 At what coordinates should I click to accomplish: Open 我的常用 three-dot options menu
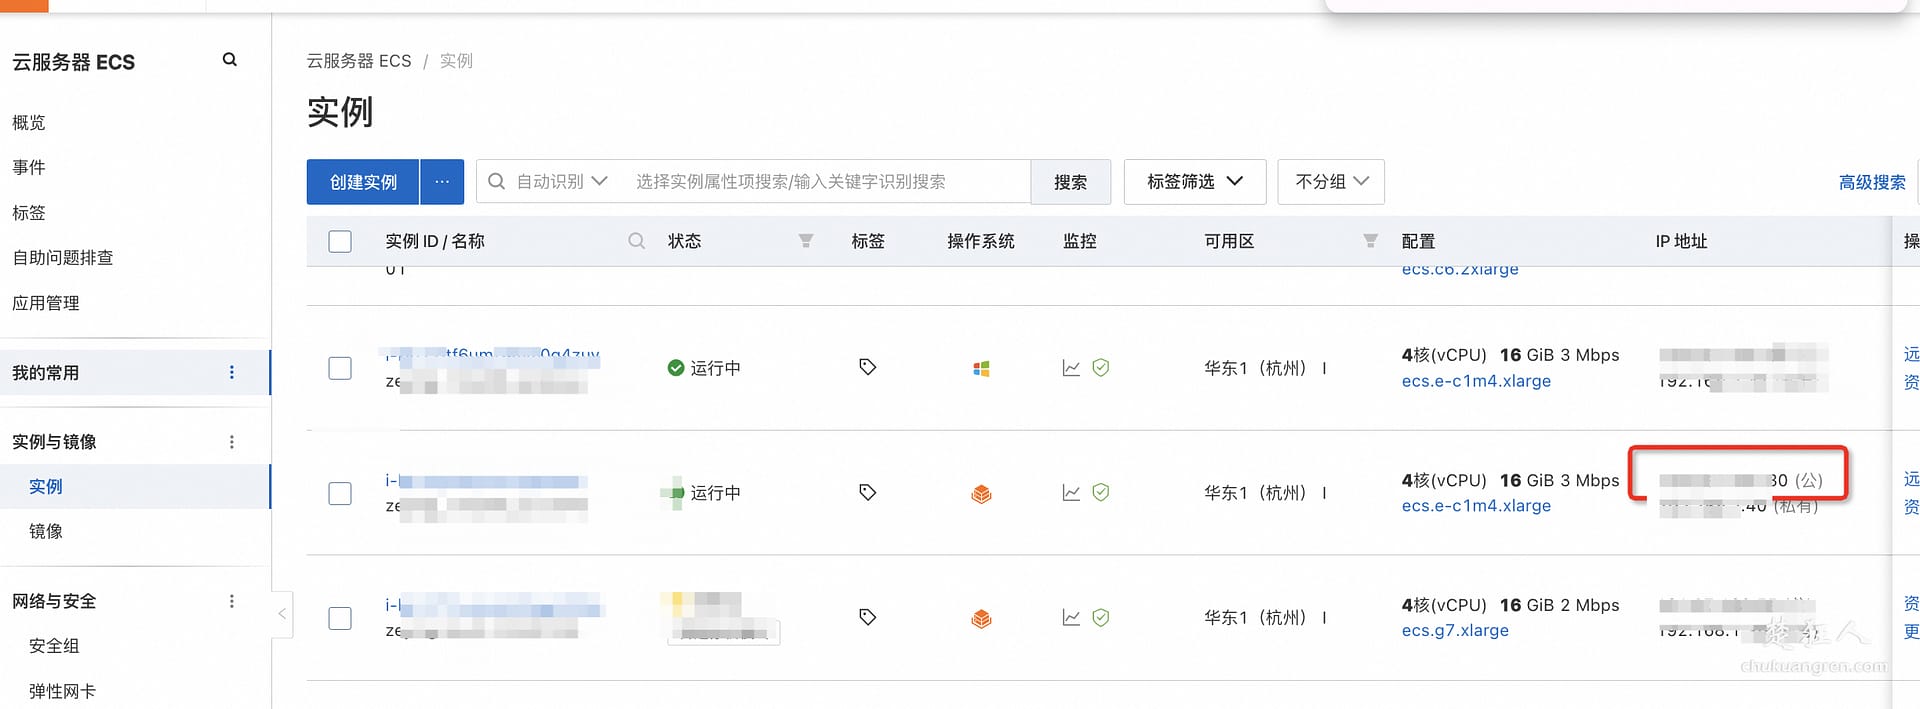(x=232, y=372)
